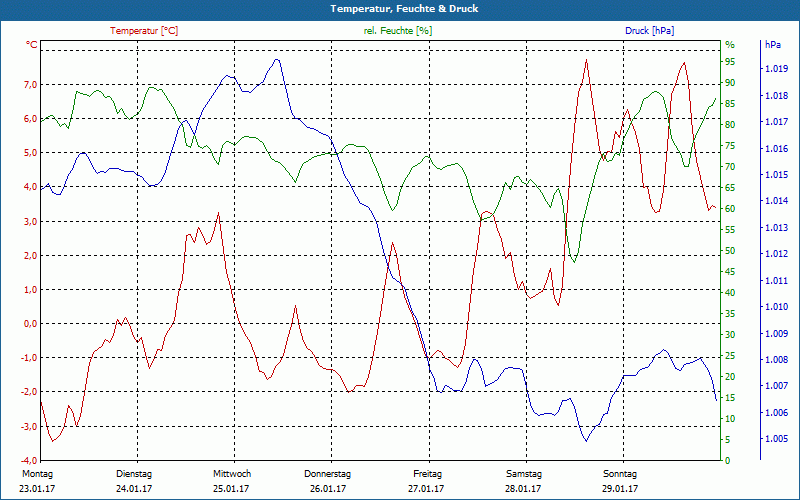Click the 'Donnerstag' day label
The height and width of the screenshot is (500, 800).
coord(328,474)
